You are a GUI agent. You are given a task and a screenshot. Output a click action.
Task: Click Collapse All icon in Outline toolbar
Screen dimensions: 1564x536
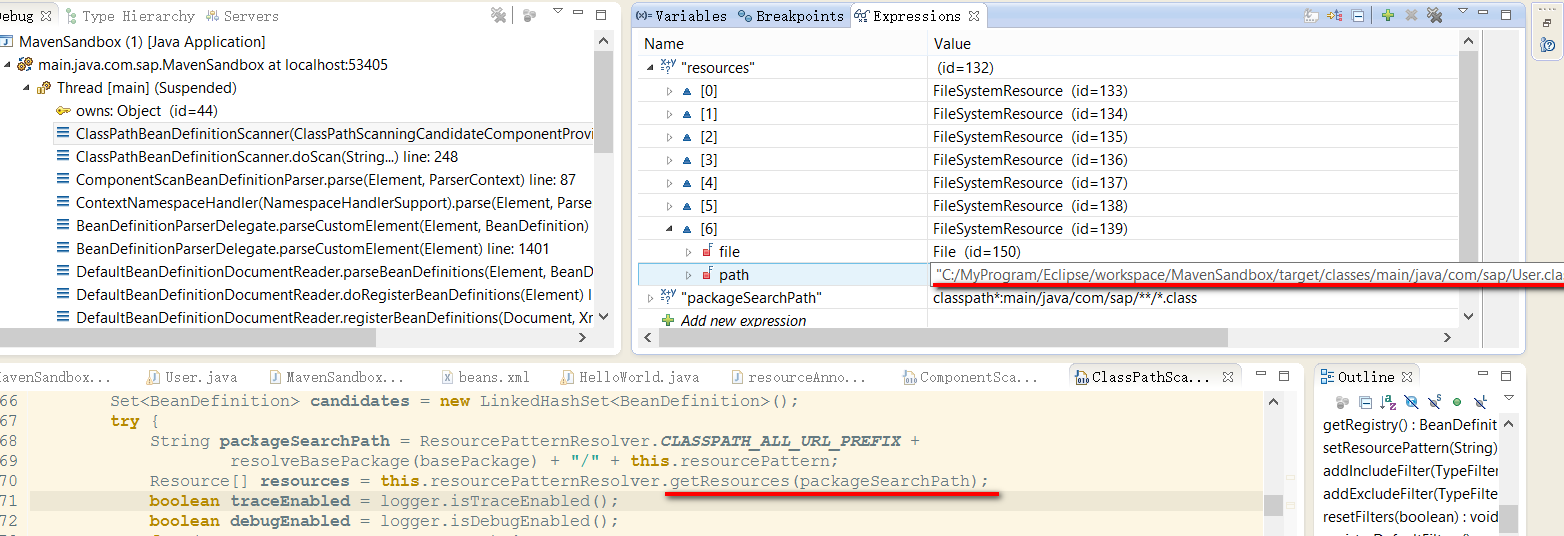point(1365,402)
